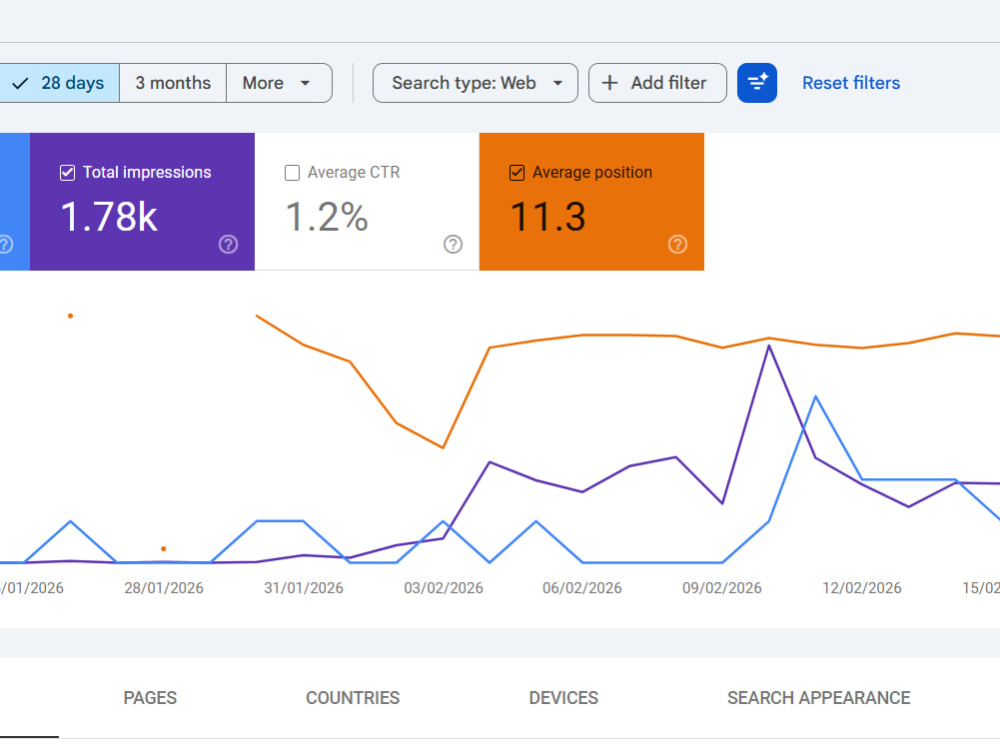This screenshot has height=750, width=1000.
Task: Open help icon on Average position card
Action: tap(677, 244)
